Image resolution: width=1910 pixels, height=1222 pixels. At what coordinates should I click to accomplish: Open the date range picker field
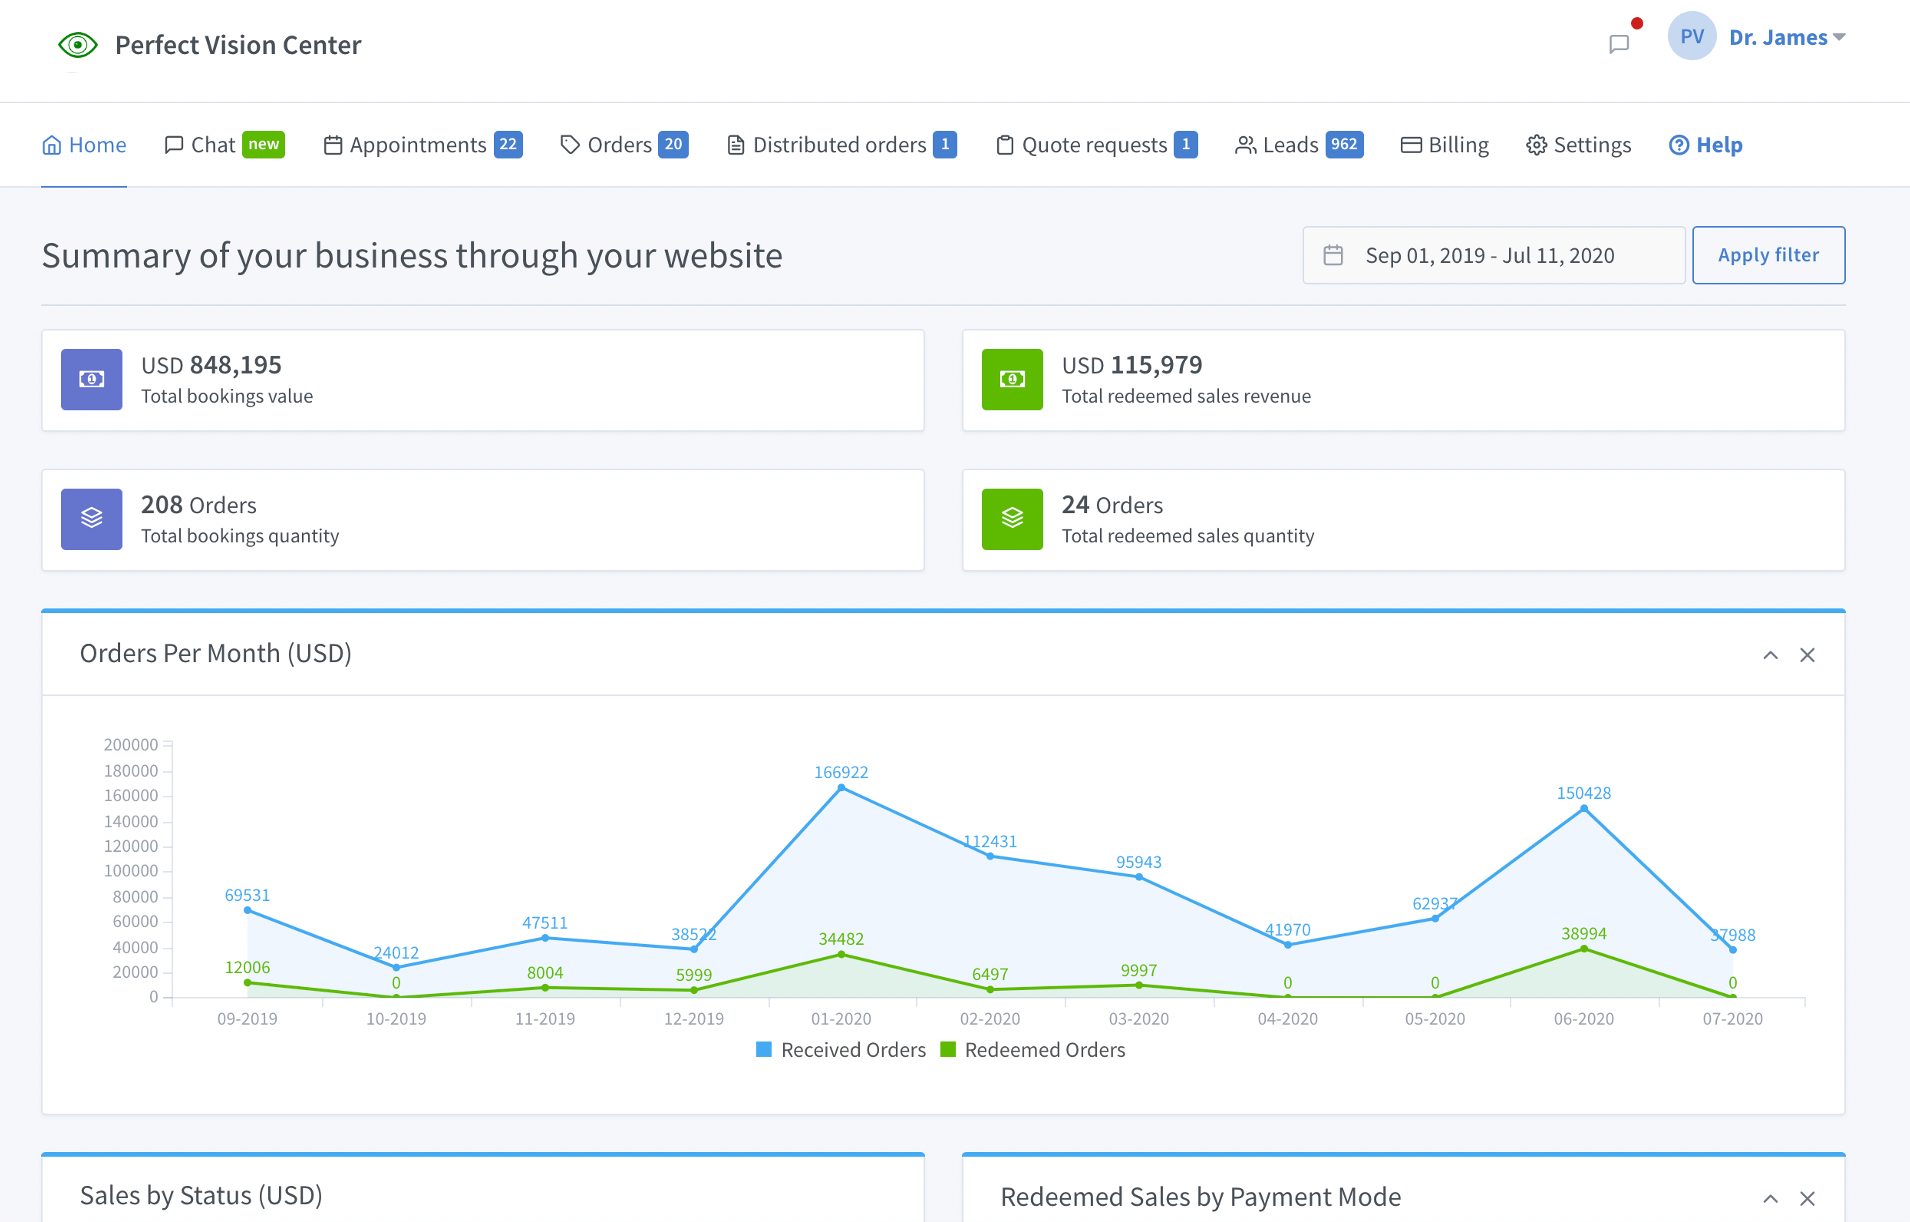tap(1494, 255)
